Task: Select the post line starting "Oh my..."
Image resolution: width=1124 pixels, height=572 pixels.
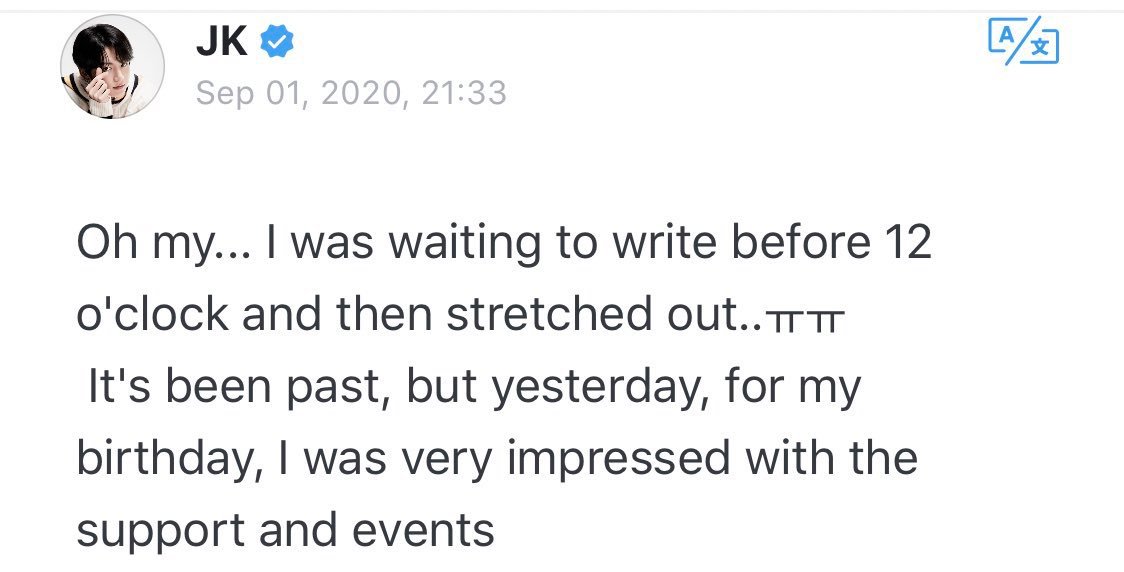Action: coord(504,244)
